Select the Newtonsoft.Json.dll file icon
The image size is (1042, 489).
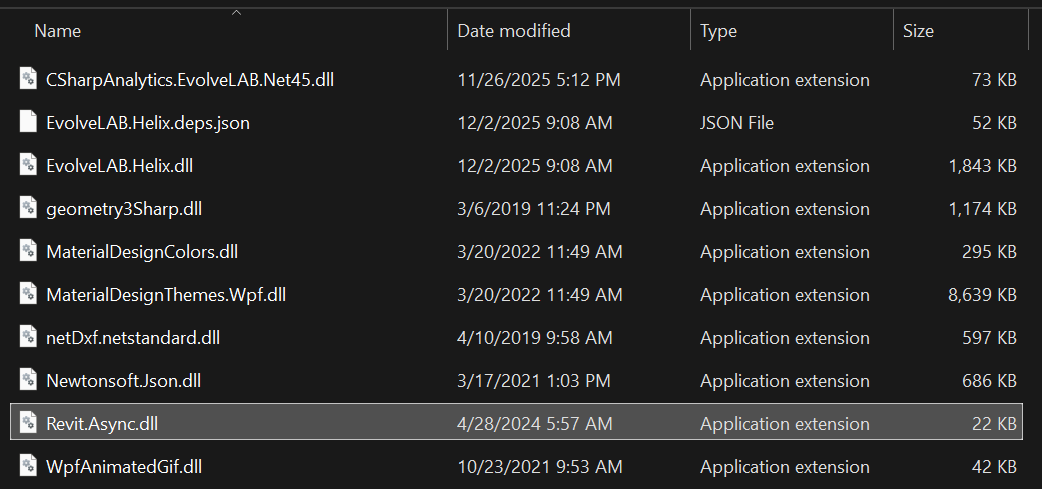(29, 381)
